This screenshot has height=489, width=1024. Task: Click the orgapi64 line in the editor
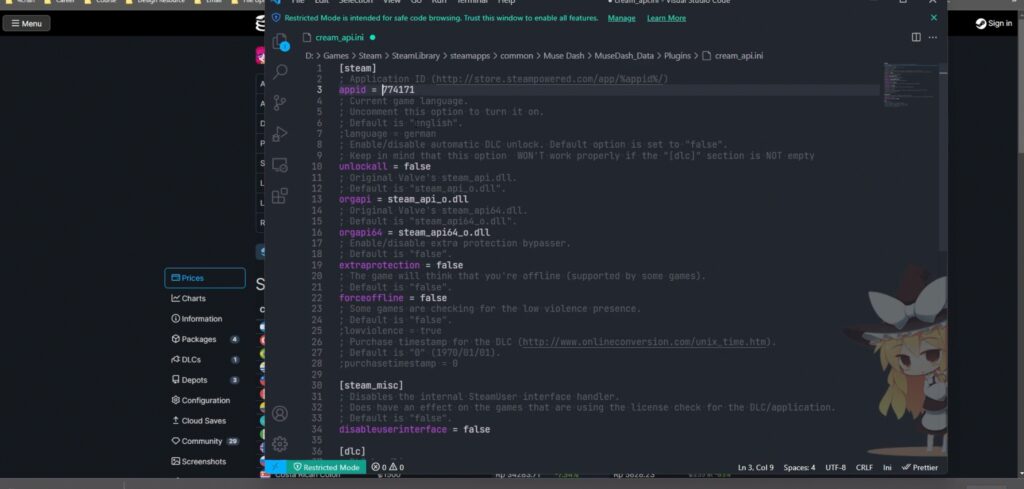coord(414,232)
